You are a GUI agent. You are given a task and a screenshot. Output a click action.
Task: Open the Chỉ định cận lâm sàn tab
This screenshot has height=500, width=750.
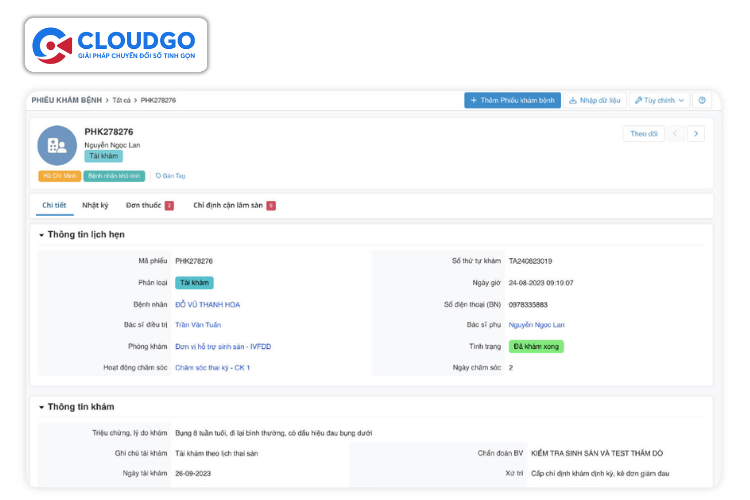[x=228, y=205]
